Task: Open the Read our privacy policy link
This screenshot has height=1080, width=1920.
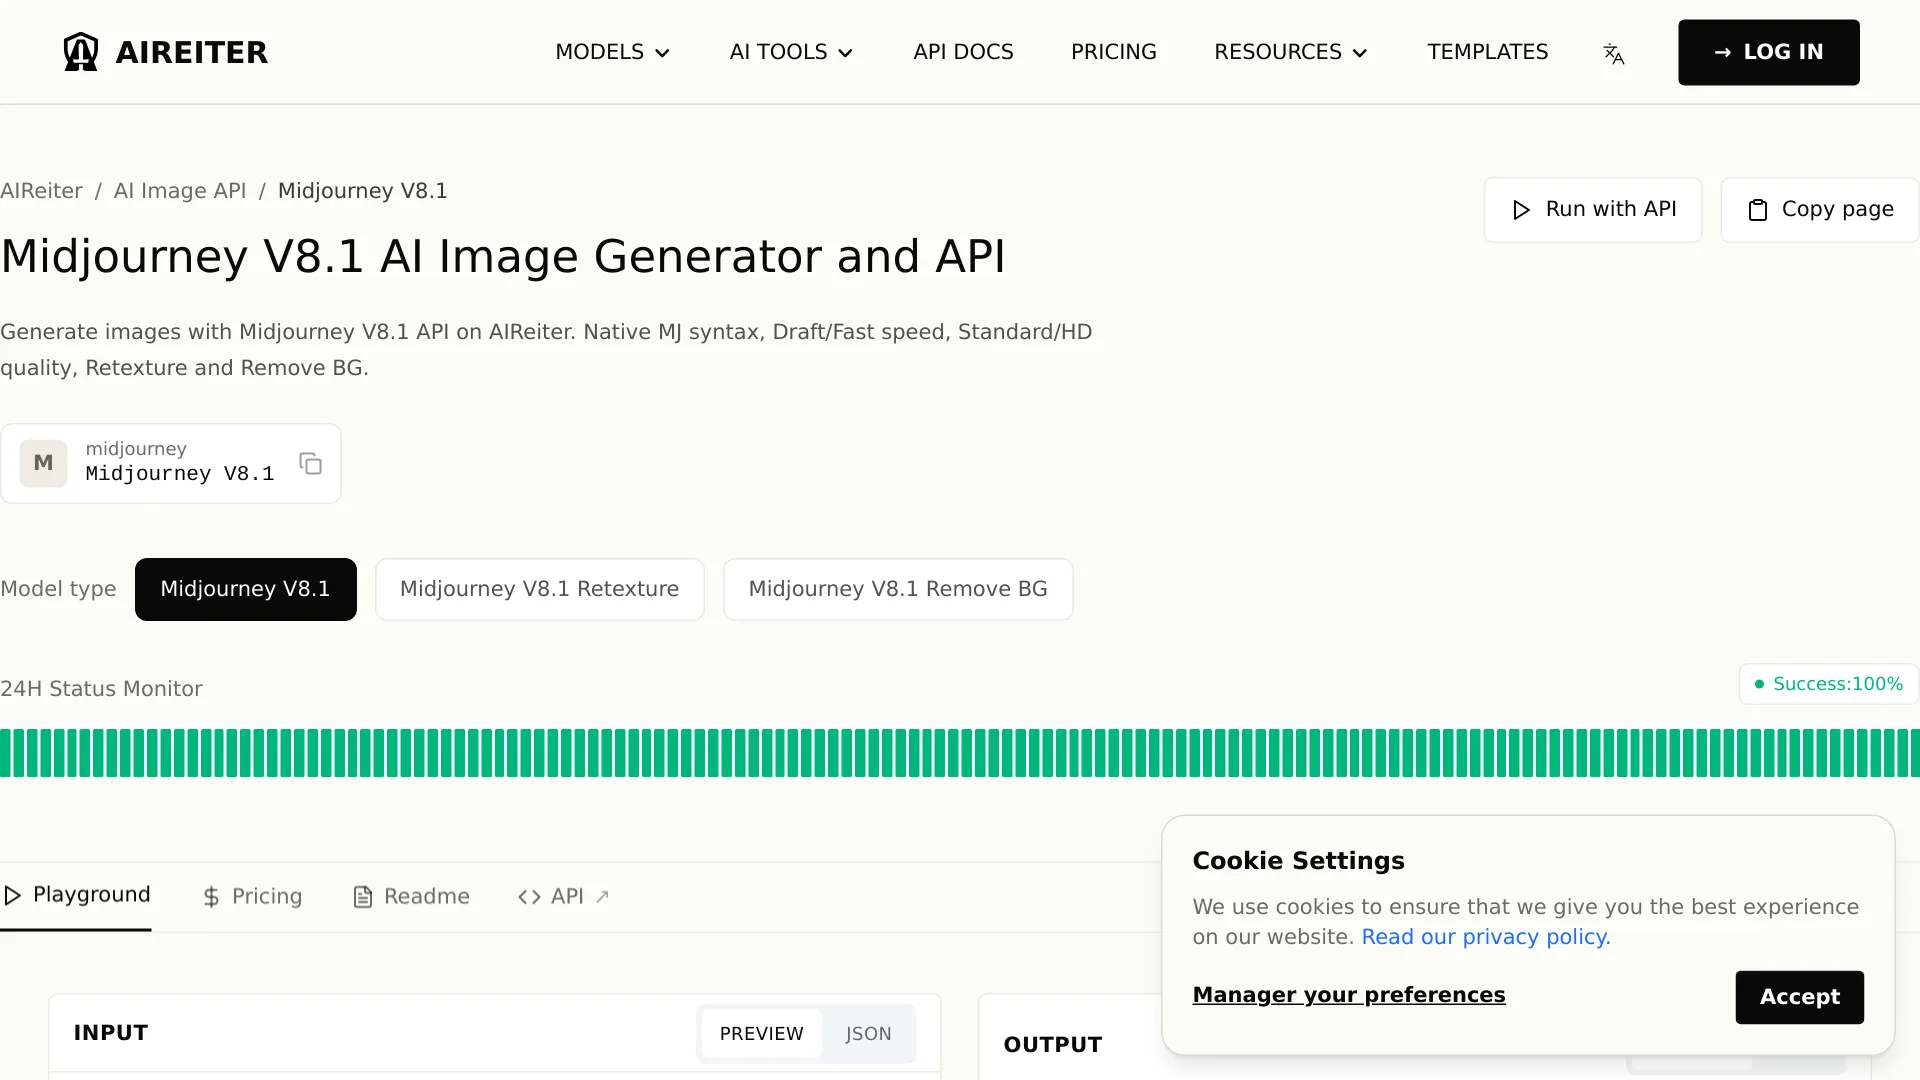Action: (x=1486, y=937)
